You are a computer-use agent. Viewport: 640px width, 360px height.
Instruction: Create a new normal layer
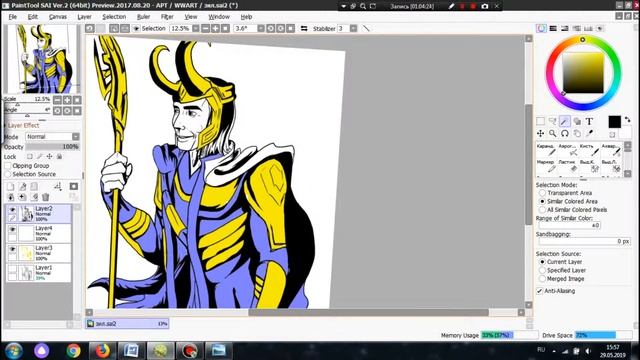(11, 187)
